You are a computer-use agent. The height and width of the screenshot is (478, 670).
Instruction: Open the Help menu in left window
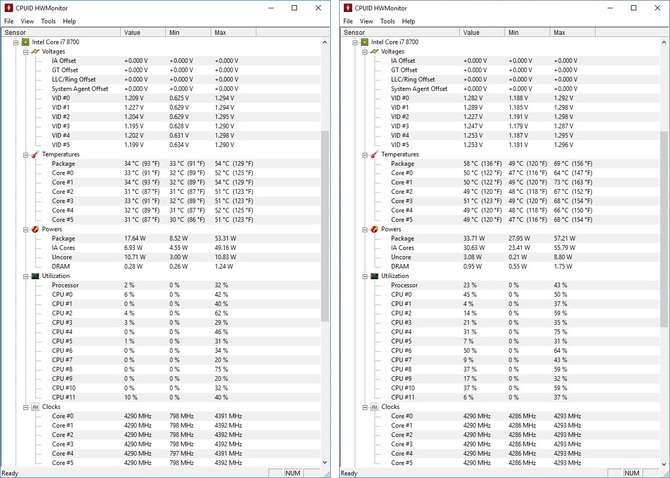tap(69, 21)
